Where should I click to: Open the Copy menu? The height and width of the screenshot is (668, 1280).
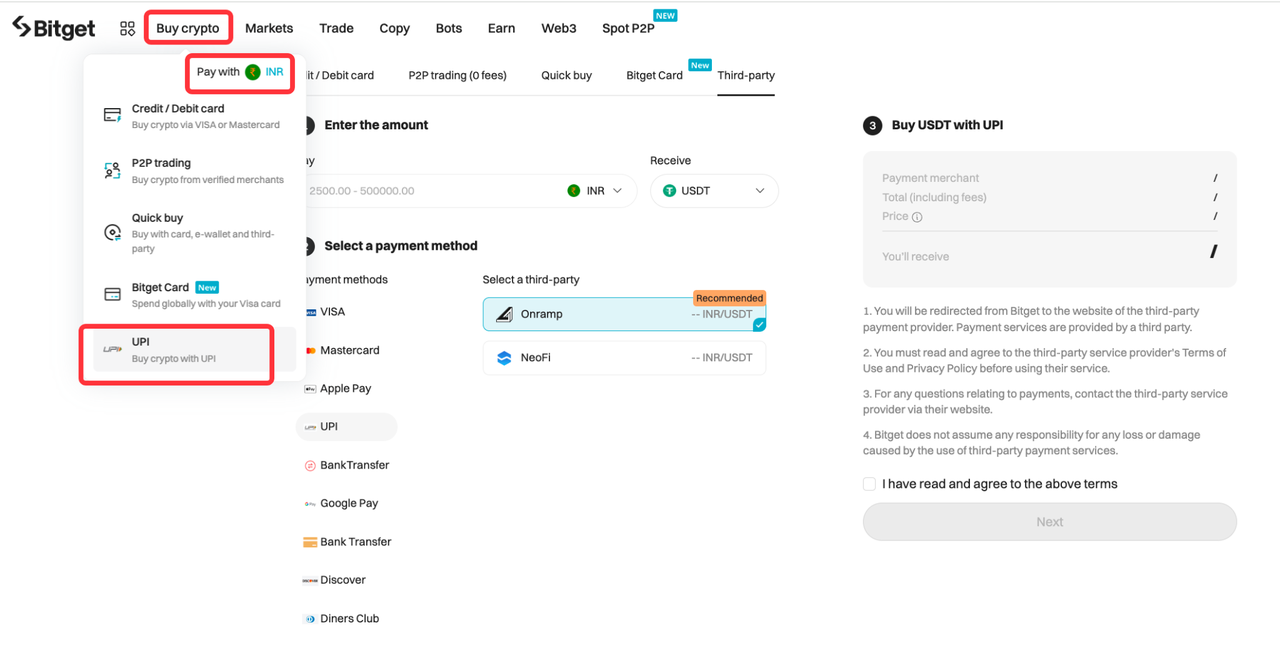click(x=395, y=28)
